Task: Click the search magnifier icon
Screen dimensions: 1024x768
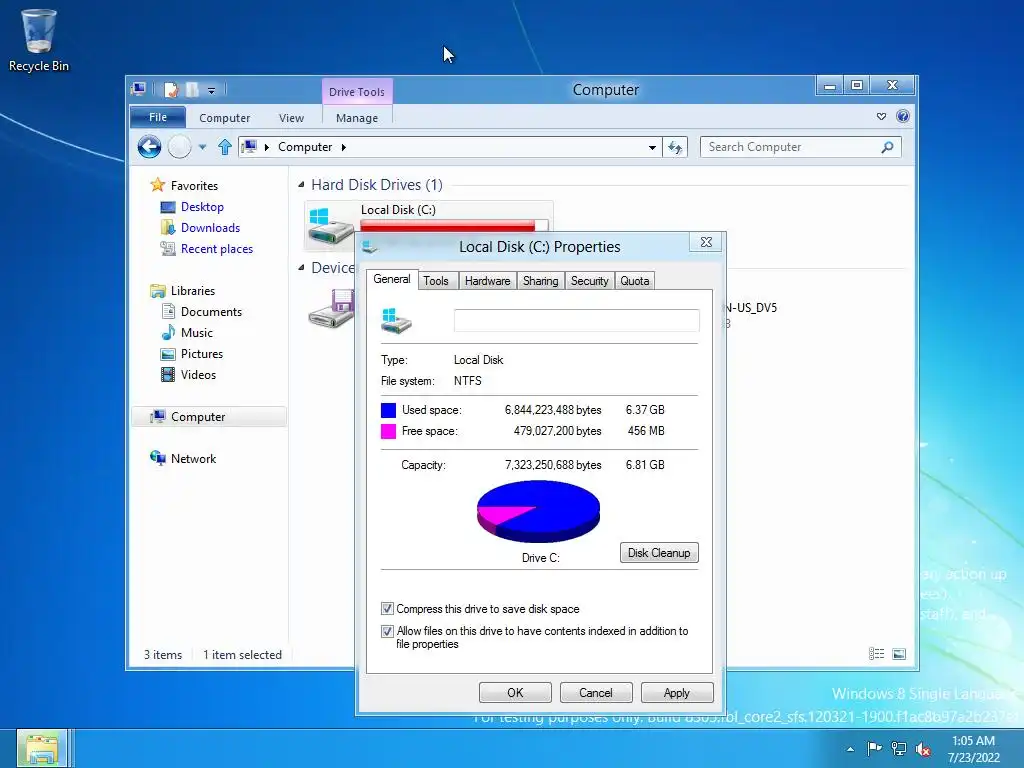Action: [x=887, y=147]
